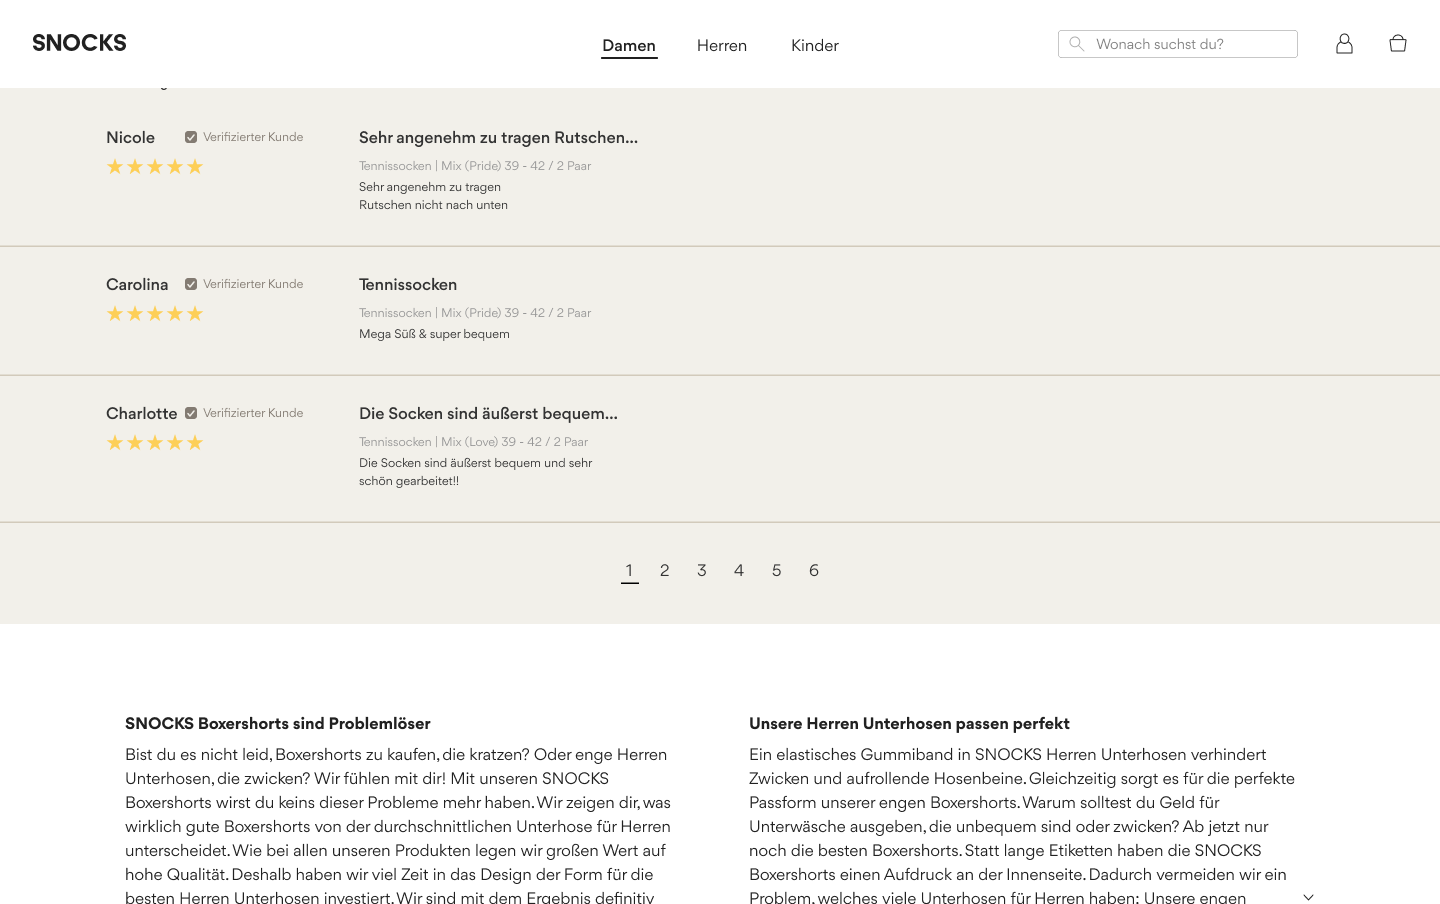This screenshot has height=904, width=1440.
Task: Click review title 'Die Socken sind äußerst bequem...'
Action: (x=488, y=413)
